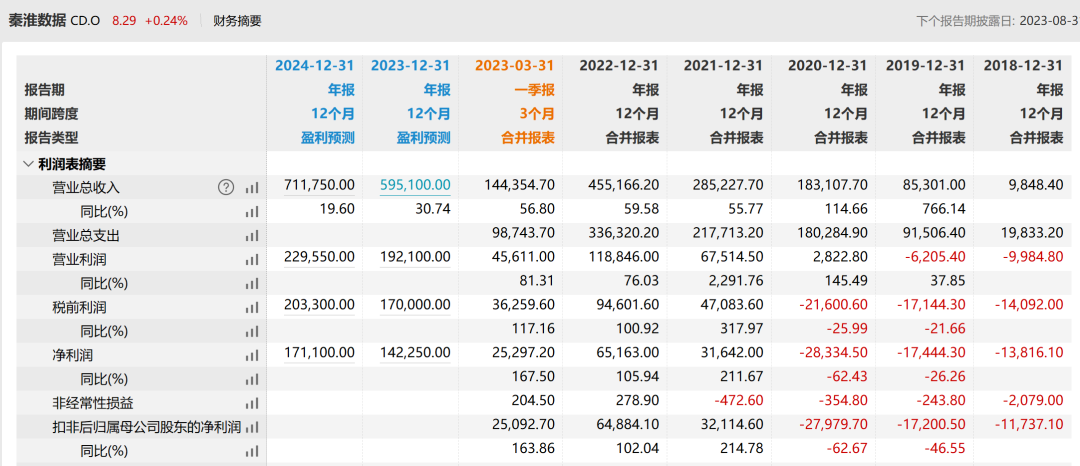This screenshot has width=1080, height=466.
Task: Open the chart icon for 营业总收入 row
Action: click(252, 187)
